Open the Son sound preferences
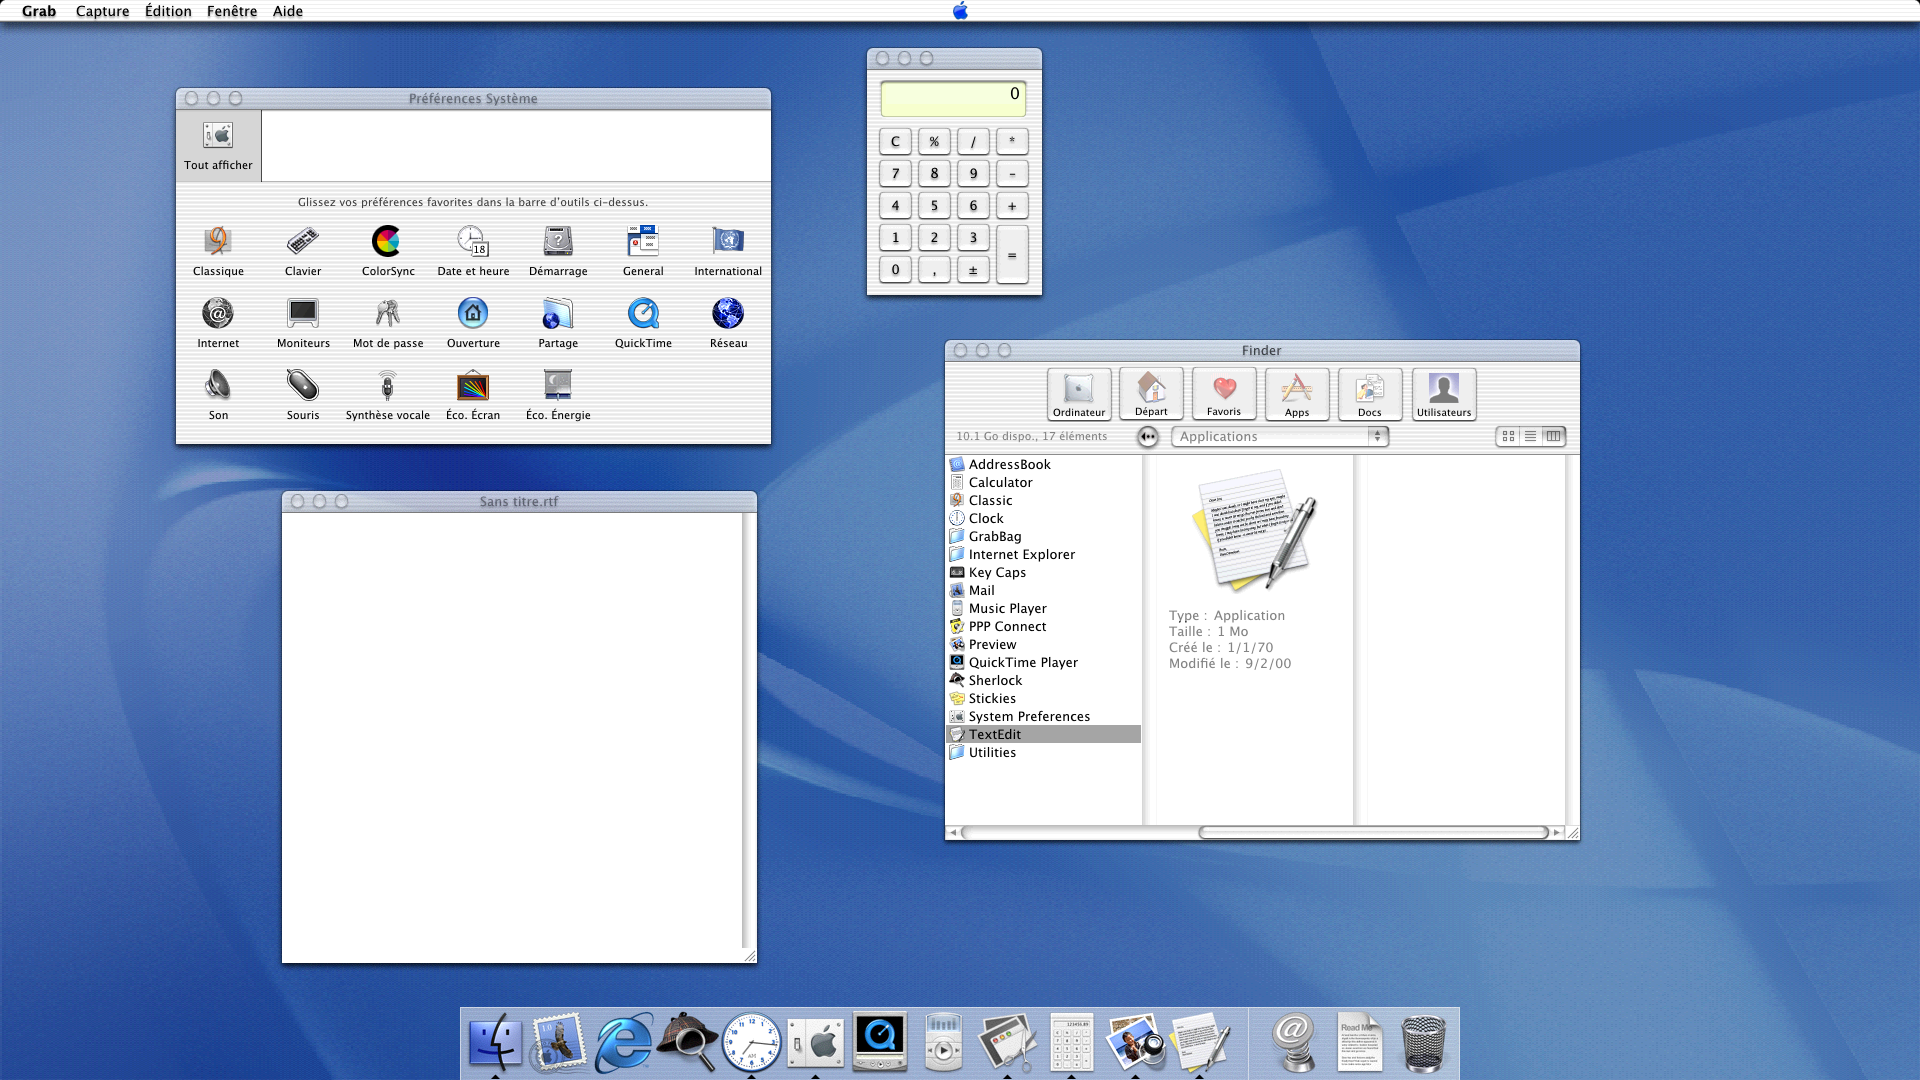1920x1080 pixels. [218, 394]
